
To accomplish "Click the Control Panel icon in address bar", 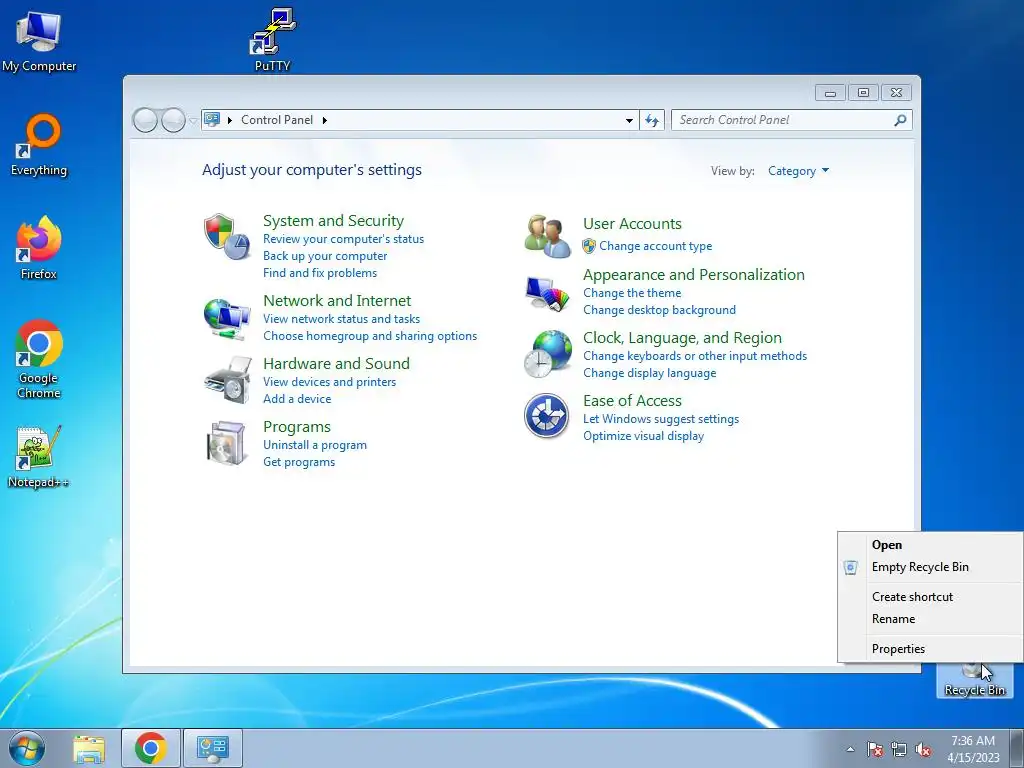I will pyautogui.click(x=212, y=120).
